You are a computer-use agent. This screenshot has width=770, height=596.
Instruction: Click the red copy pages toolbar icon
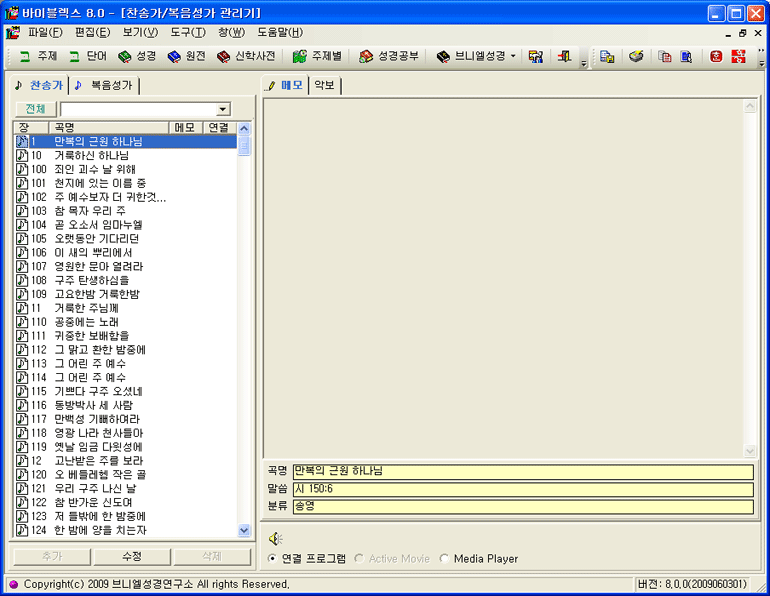[x=664, y=56]
